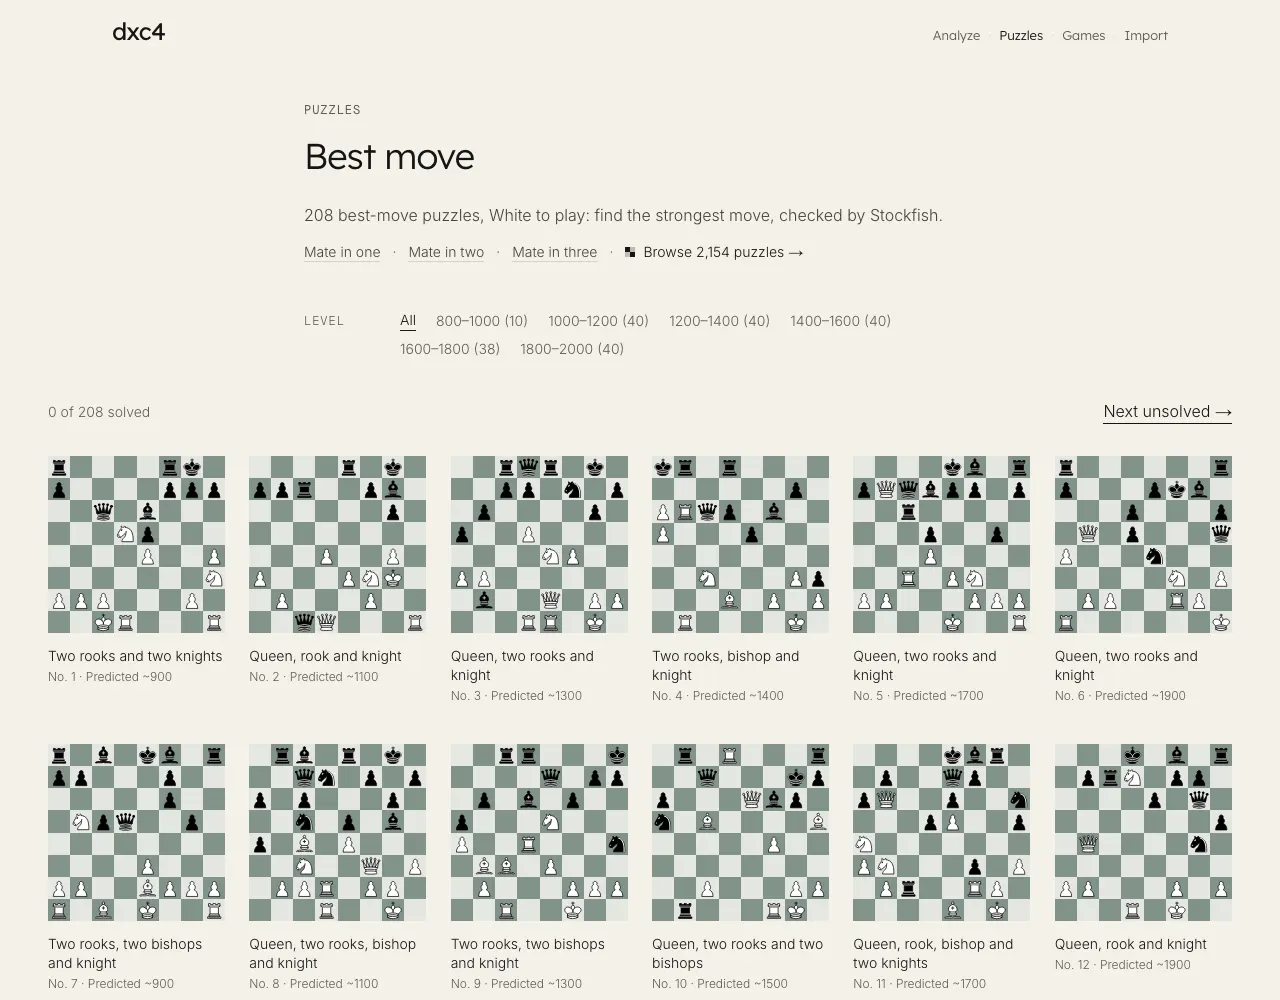
Task: Filter by level 1200–1400
Action: [719, 321]
